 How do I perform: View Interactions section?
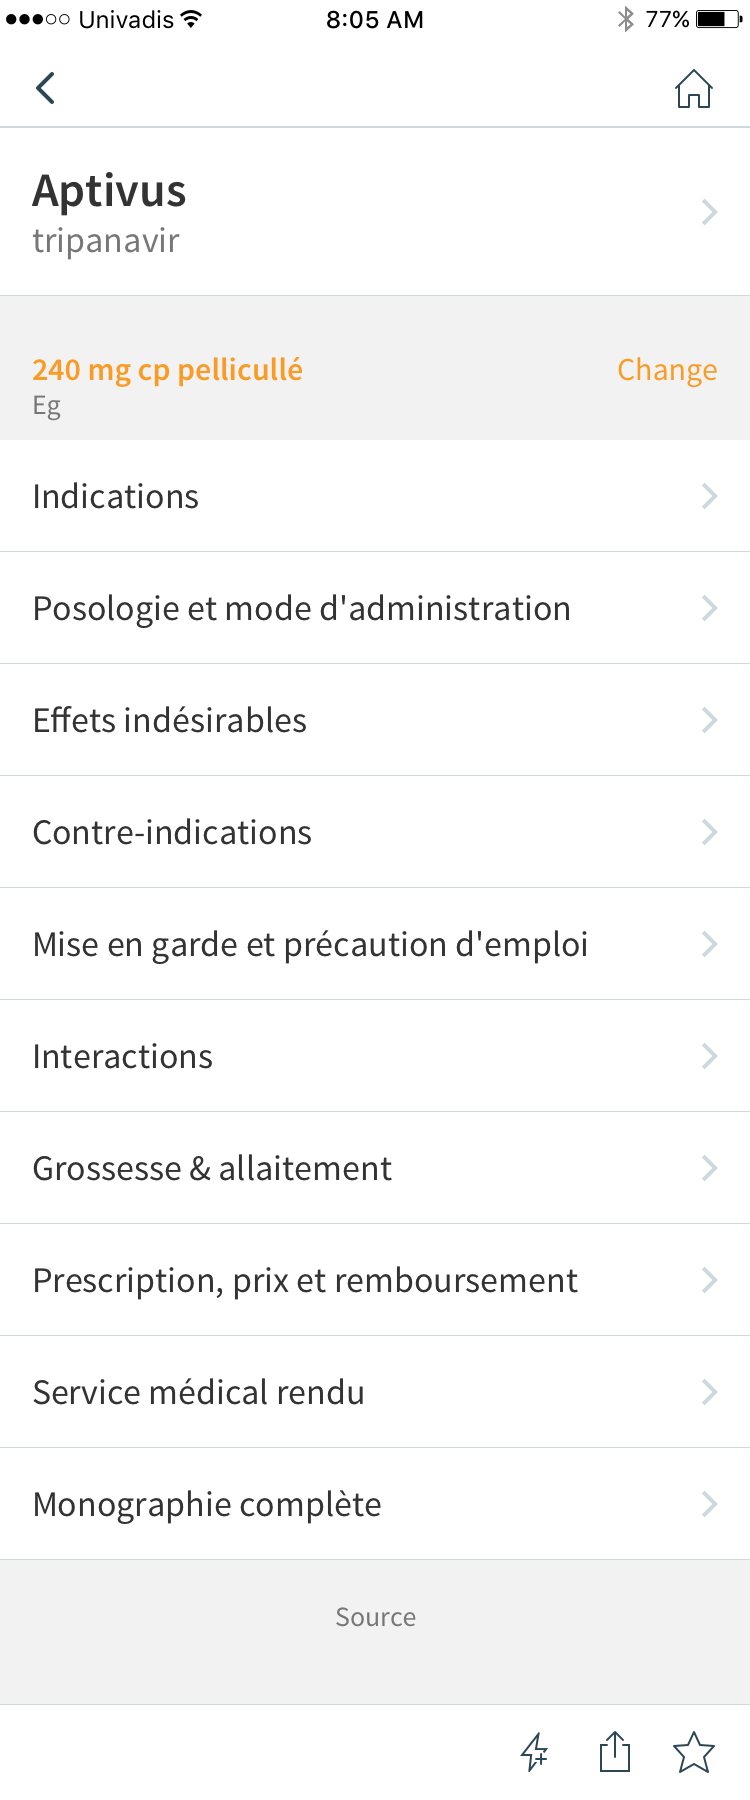tap(375, 1056)
